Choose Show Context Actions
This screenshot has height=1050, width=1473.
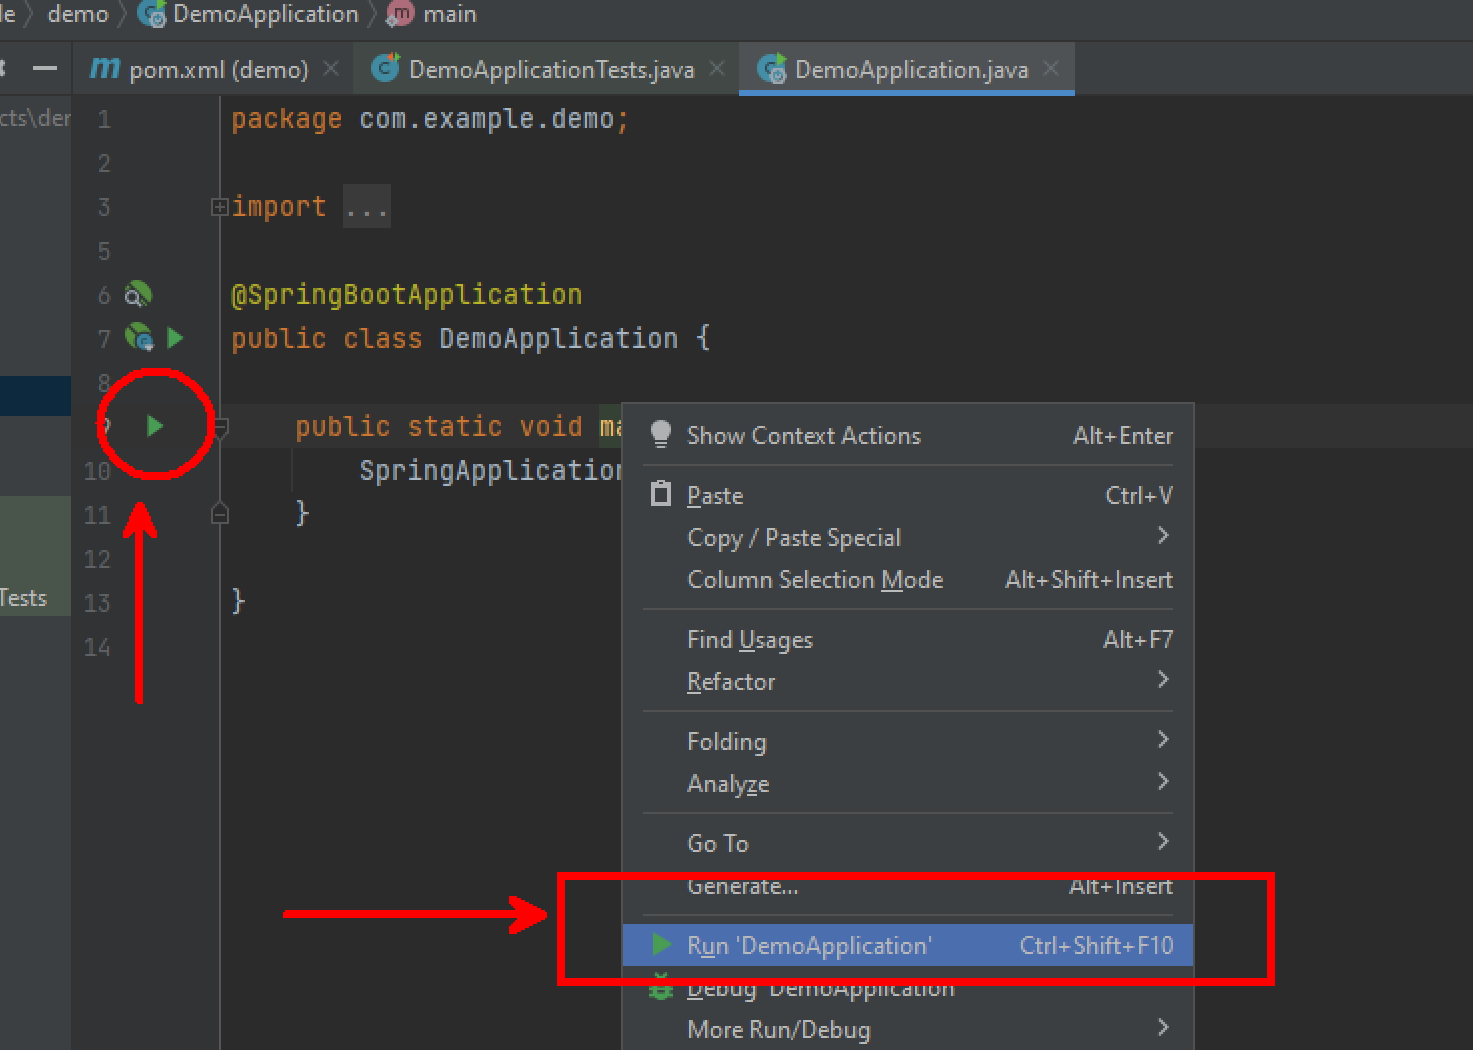[908, 436]
